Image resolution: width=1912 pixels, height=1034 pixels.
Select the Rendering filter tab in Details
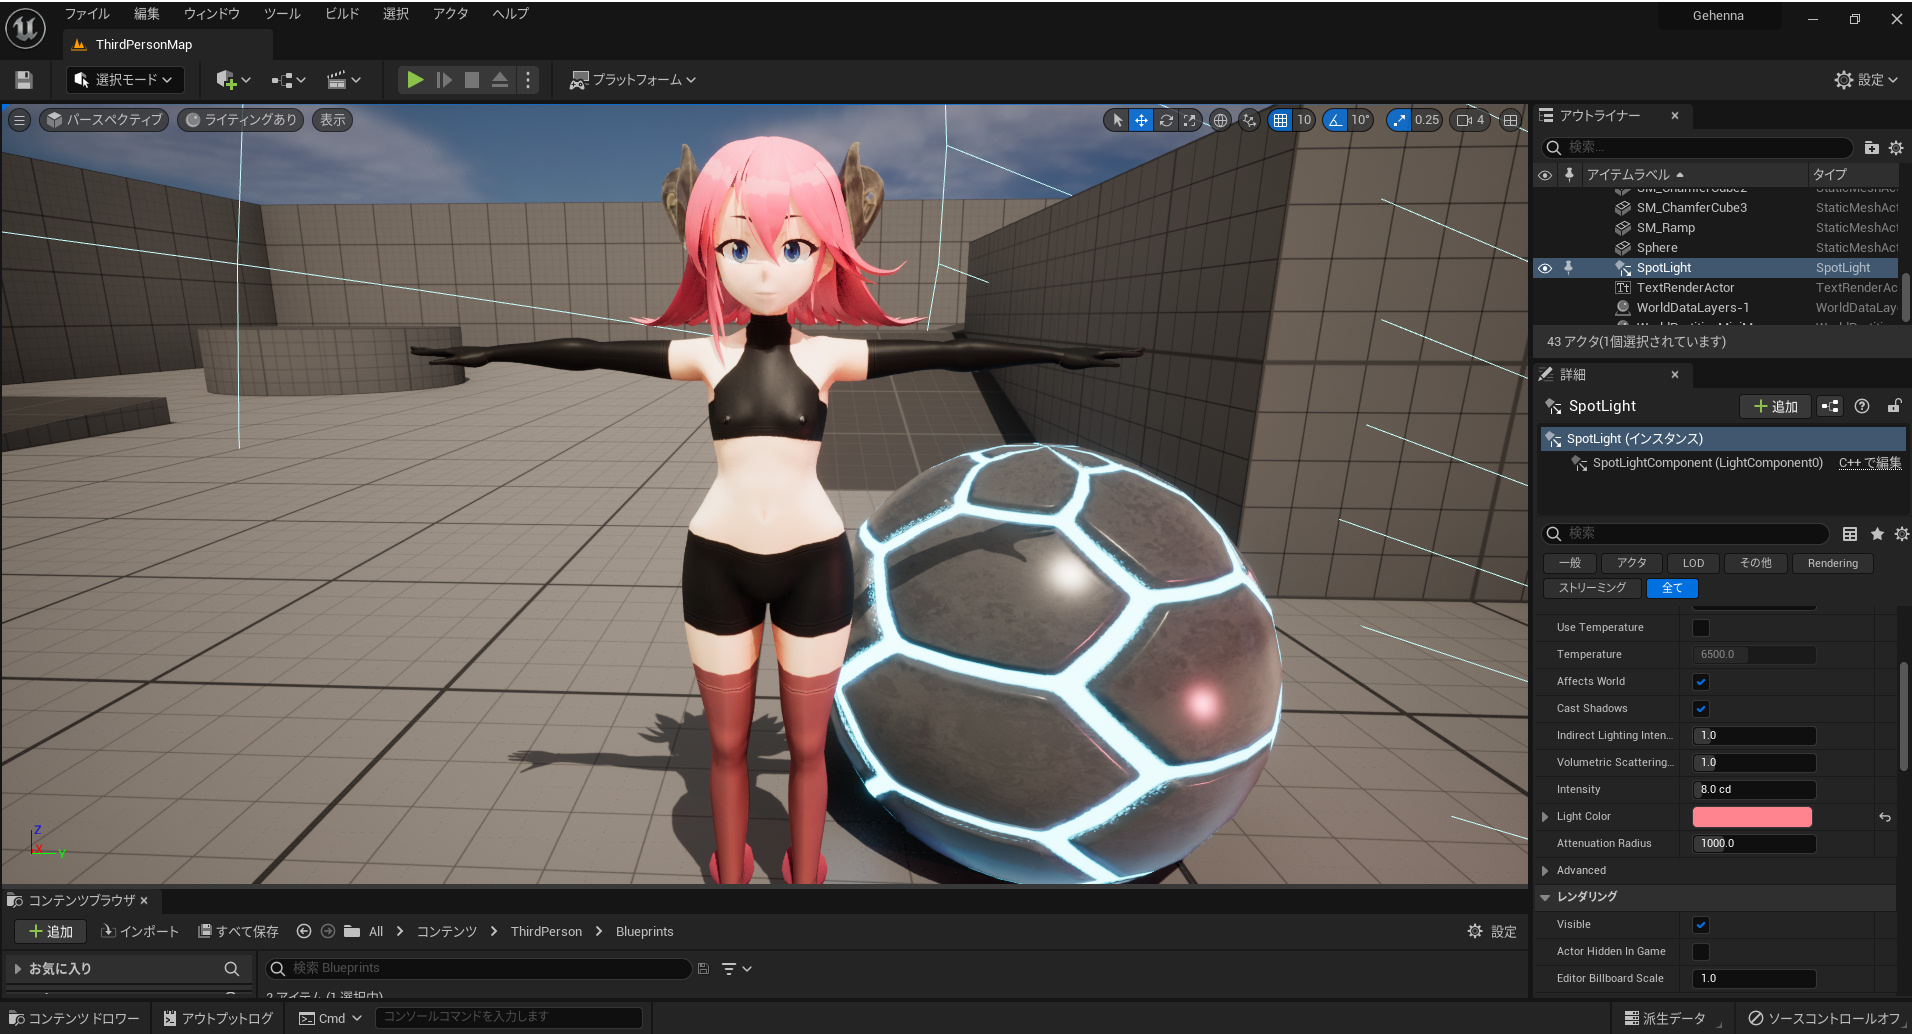[1833, 564]
